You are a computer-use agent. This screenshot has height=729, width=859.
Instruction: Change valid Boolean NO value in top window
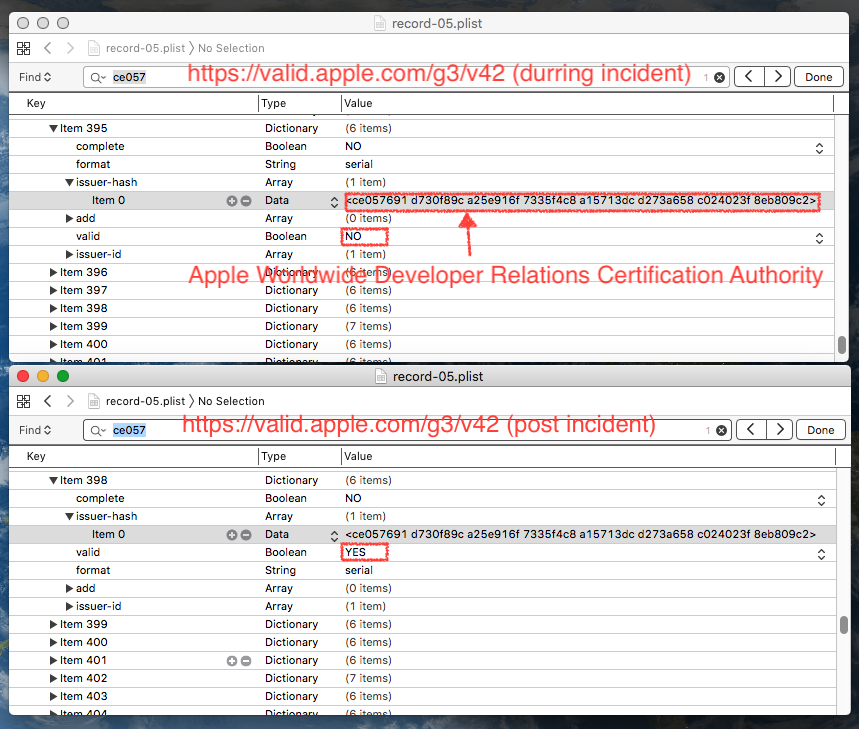(x=819, y=238)
